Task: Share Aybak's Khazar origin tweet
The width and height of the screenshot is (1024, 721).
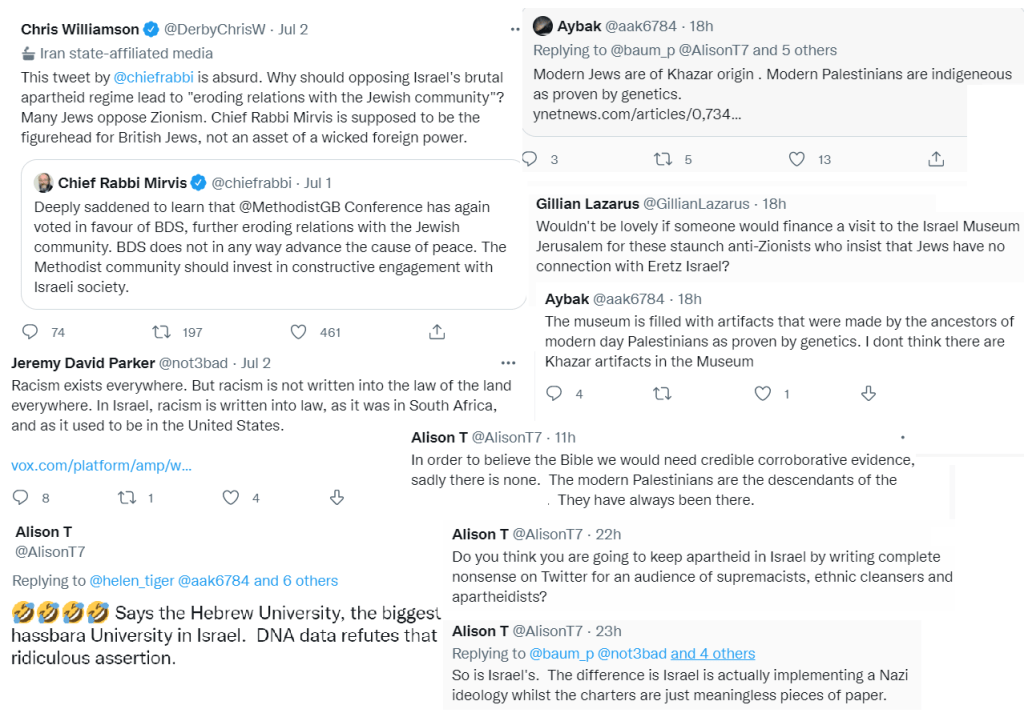Action: pos(936,159)
